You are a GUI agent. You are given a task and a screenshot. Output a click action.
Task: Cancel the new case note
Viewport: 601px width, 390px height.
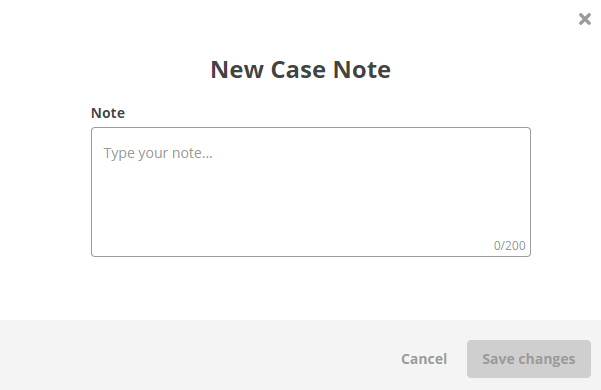click(x=424, y=359)
